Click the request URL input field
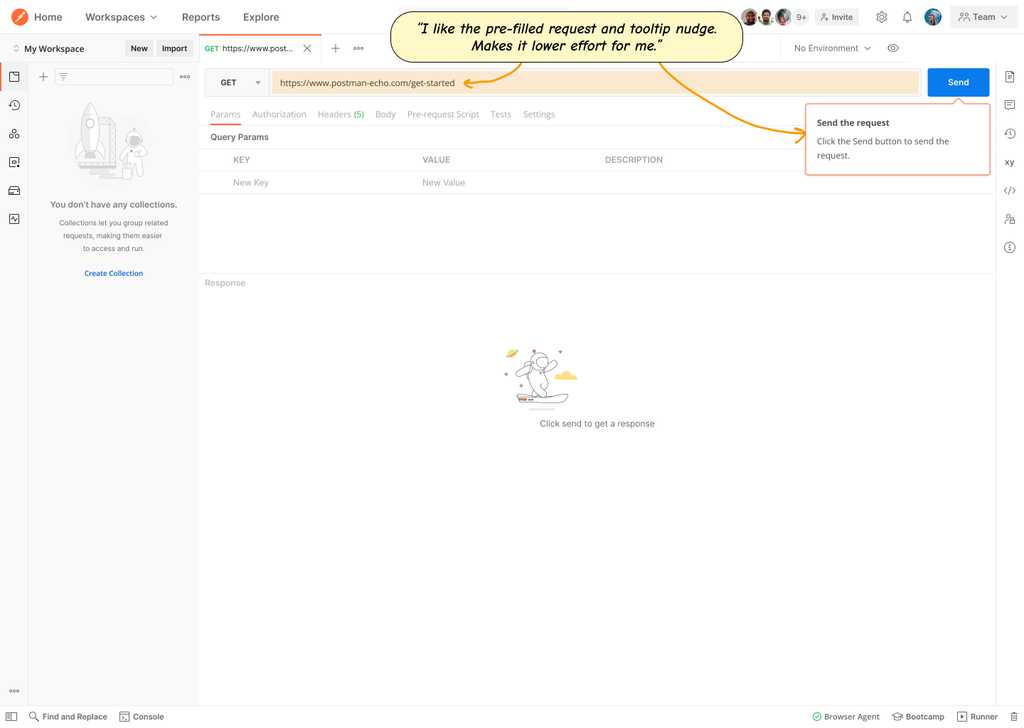Viewport: 1024px width, 728px height. click(595, 83)
